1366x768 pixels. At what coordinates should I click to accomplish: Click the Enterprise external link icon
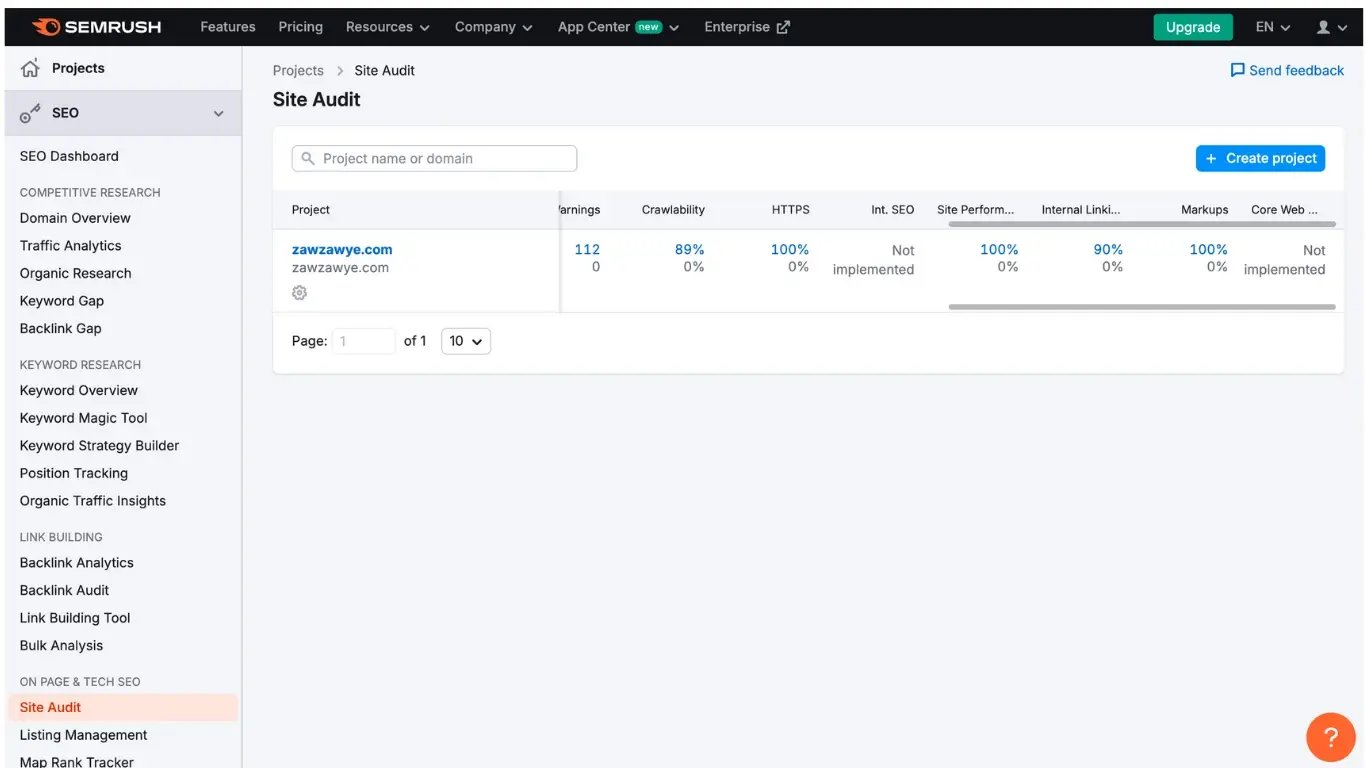tap(783, 27)
